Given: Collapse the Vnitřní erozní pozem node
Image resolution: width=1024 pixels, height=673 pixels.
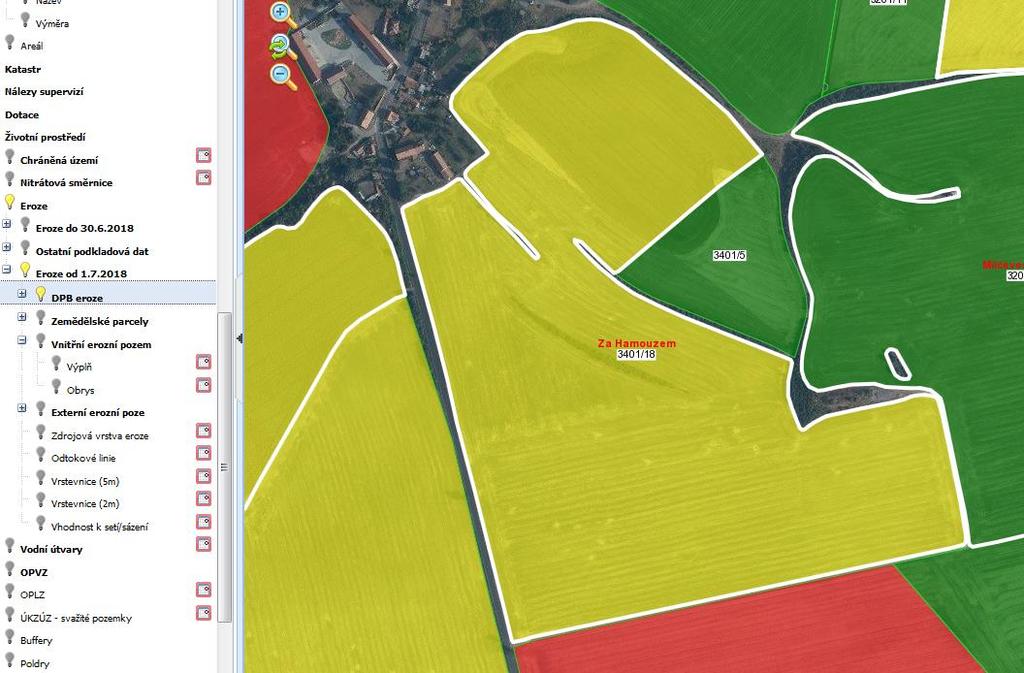Looking at the screenshot, I should [22, 340].
